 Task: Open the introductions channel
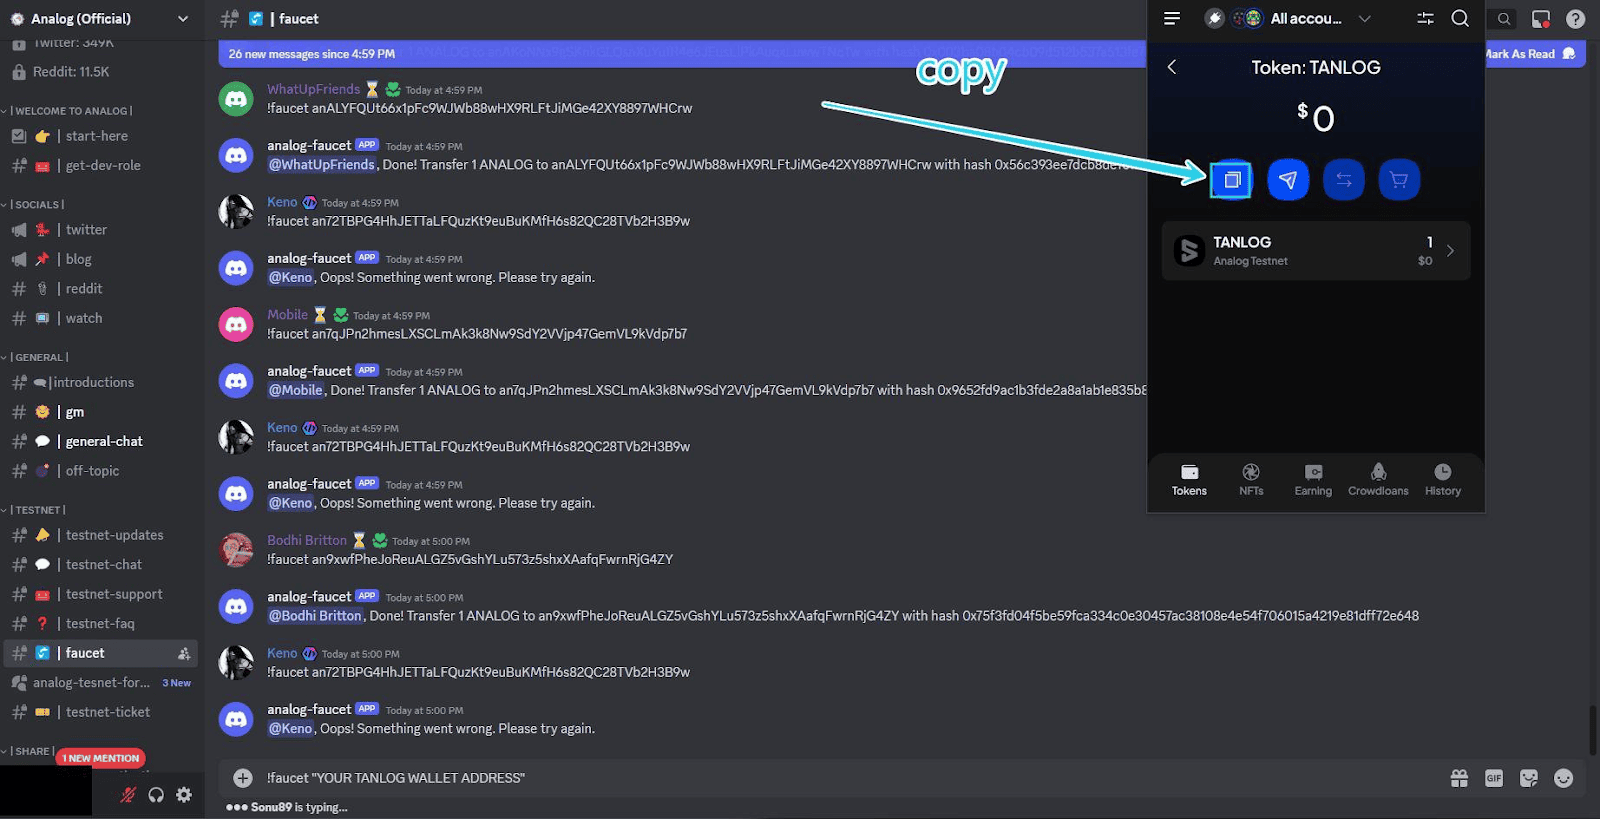point(101,382)
